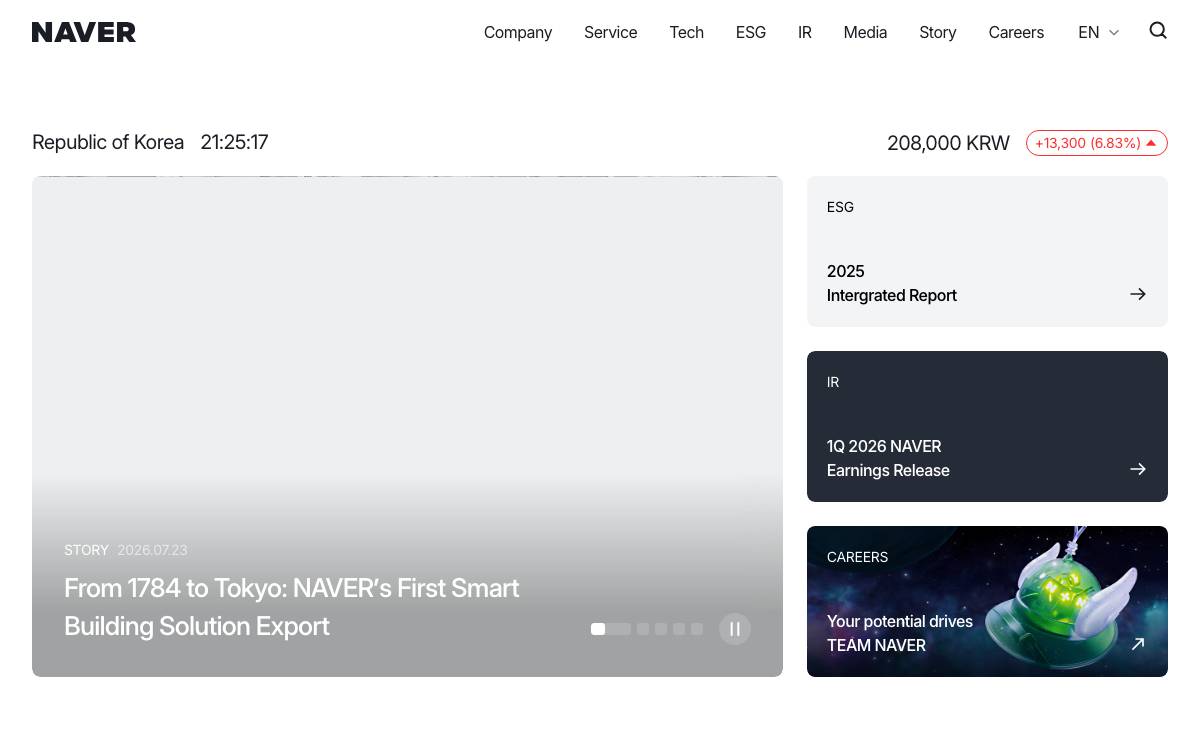This screenshot has width=1200, height=750.
Task: Click the STORY category label on banner
Action: tap(86, 550)
